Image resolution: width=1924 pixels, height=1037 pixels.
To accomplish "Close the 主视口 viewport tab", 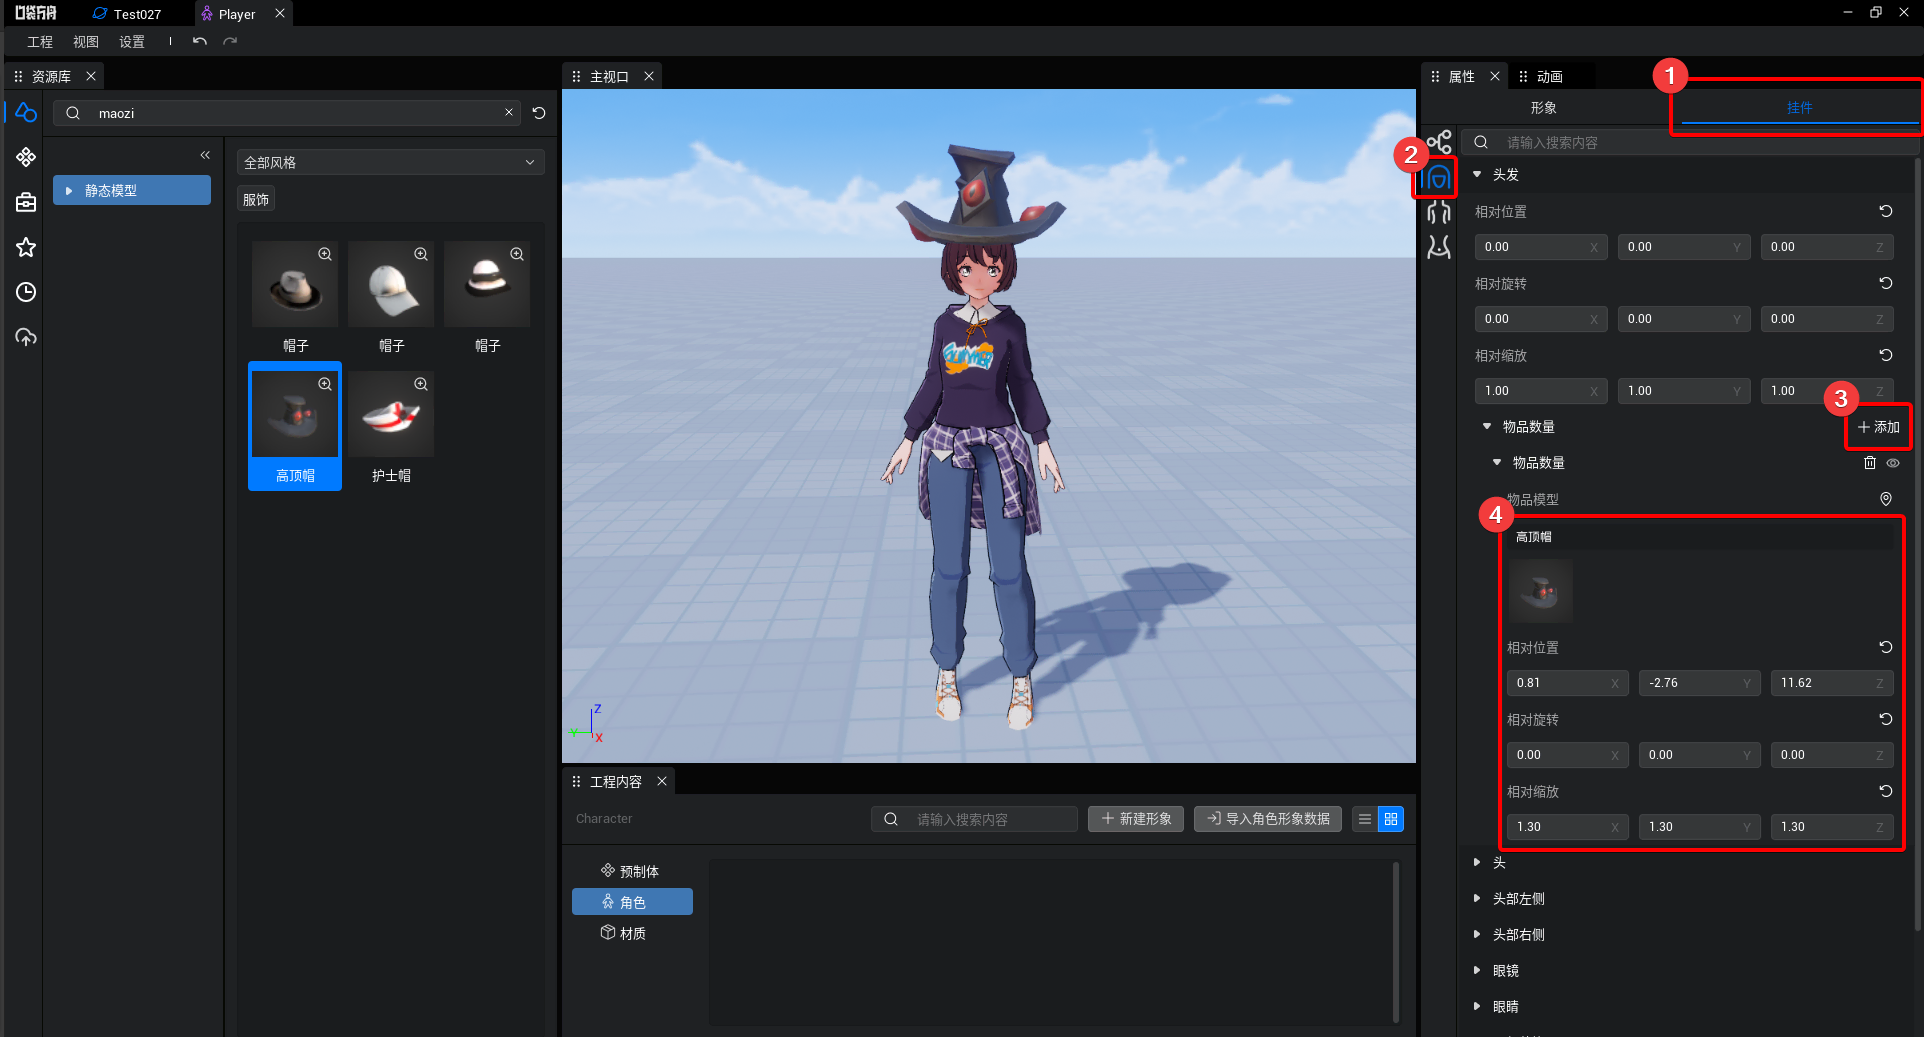I will click(649, 76).
